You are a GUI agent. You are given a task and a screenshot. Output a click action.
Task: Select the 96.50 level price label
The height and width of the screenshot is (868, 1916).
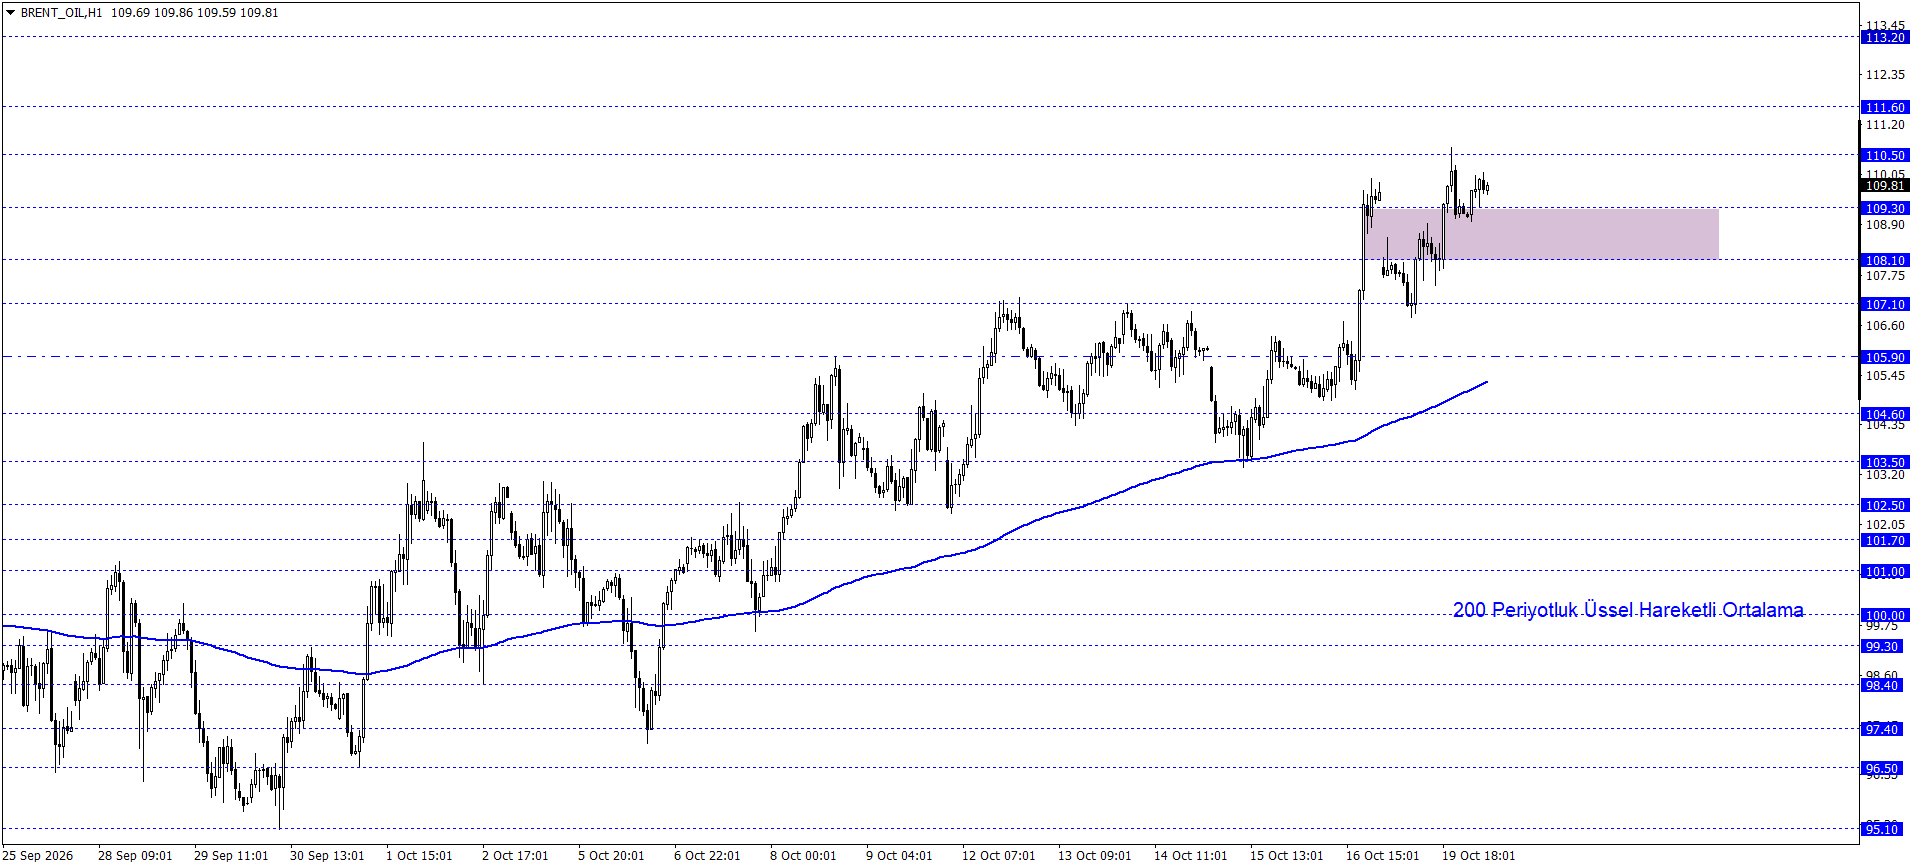coord(1881,769)
